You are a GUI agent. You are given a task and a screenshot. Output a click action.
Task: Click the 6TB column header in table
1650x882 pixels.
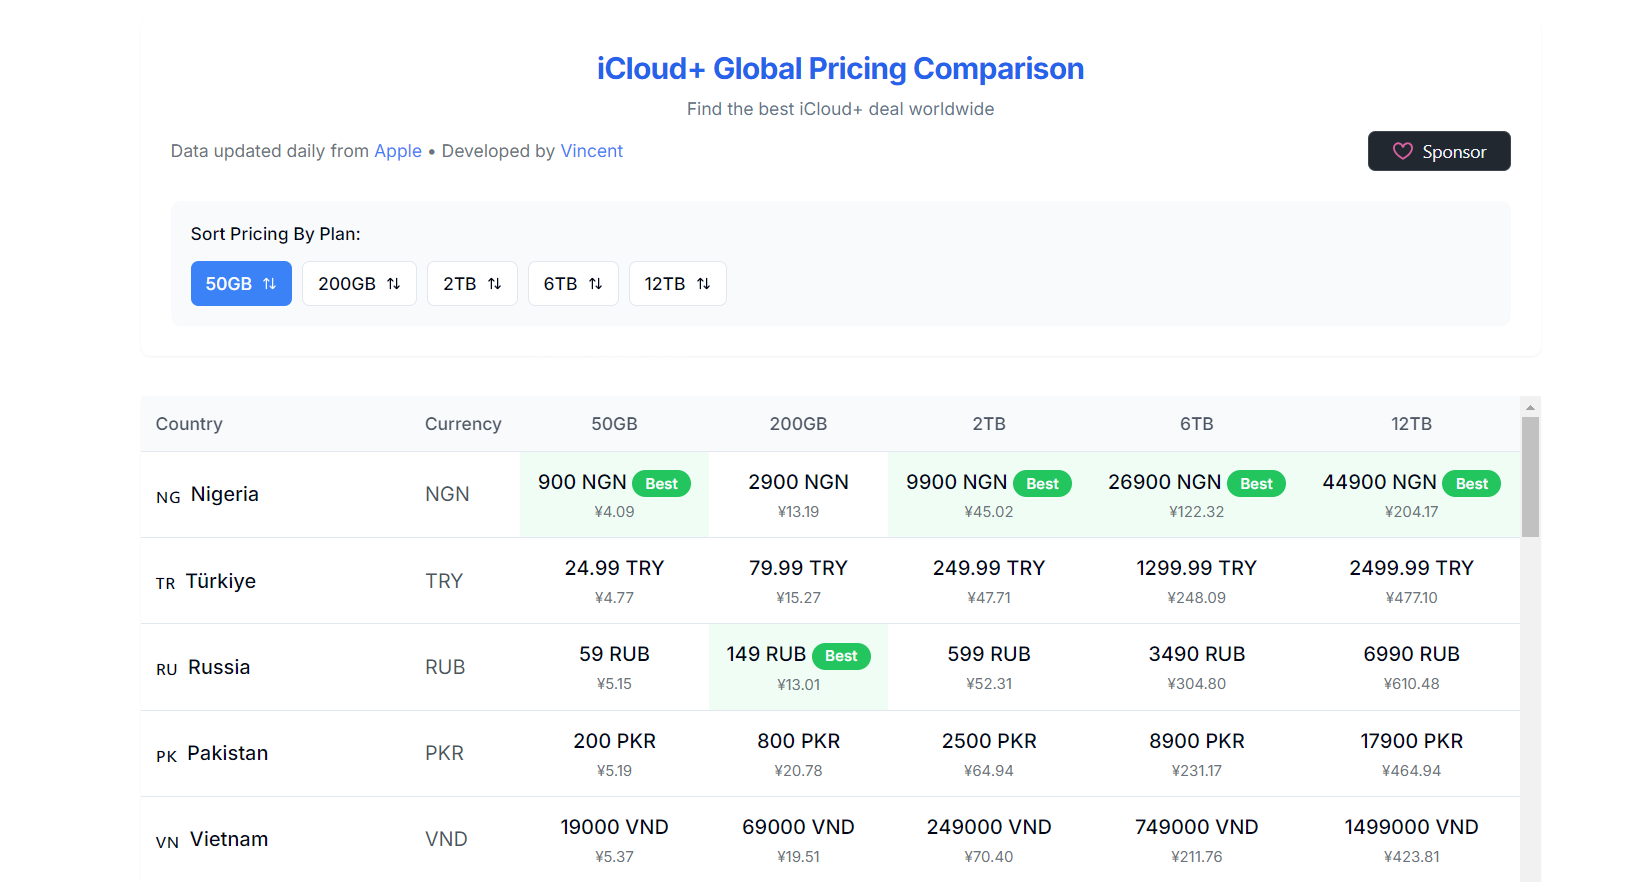click(1196, 424)
